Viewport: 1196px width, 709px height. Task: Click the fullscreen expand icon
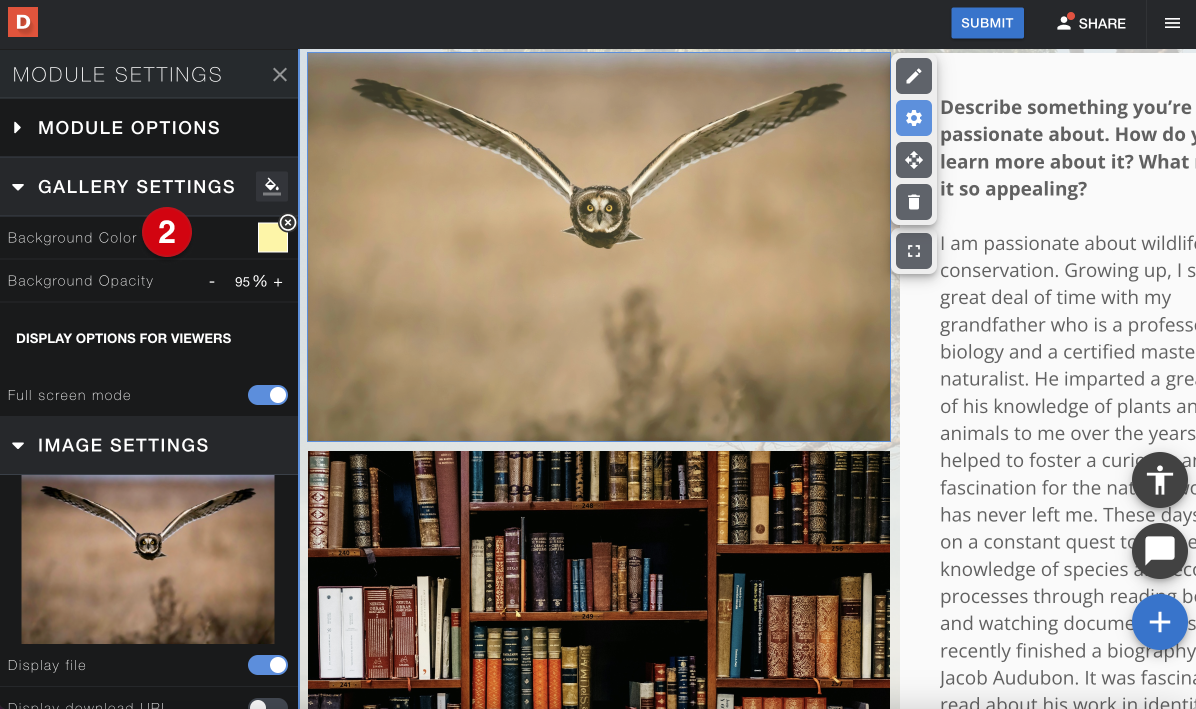coord(914,251)
